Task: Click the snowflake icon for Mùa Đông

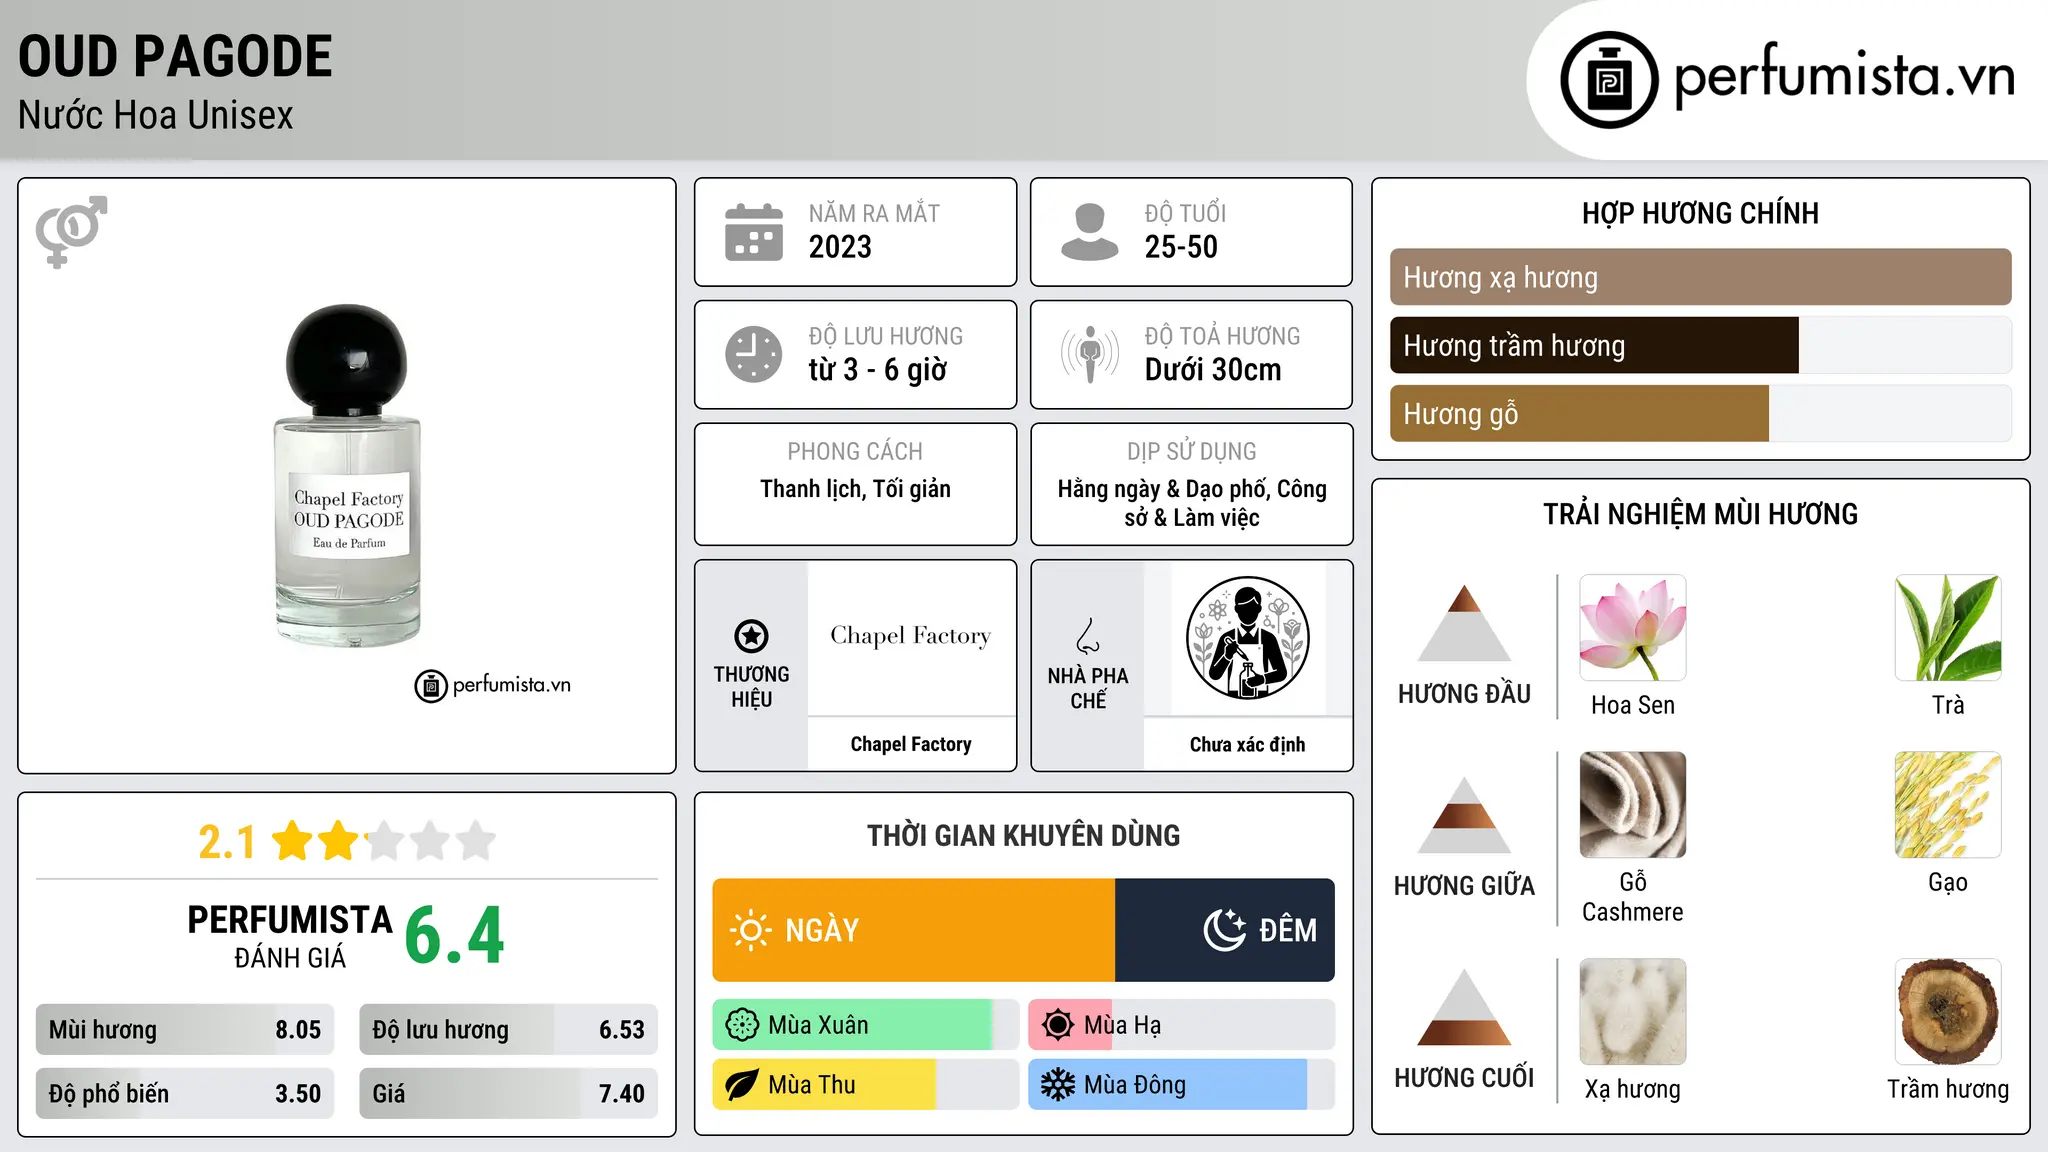Action: [1057, 1085]
